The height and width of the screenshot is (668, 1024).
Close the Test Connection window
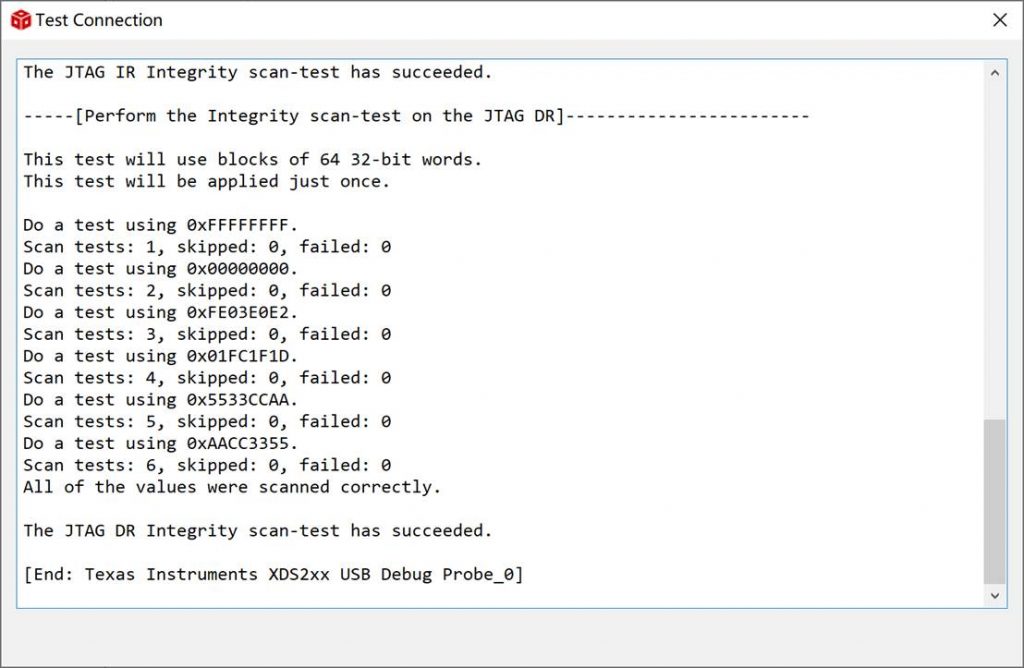[x=999, y=20]
